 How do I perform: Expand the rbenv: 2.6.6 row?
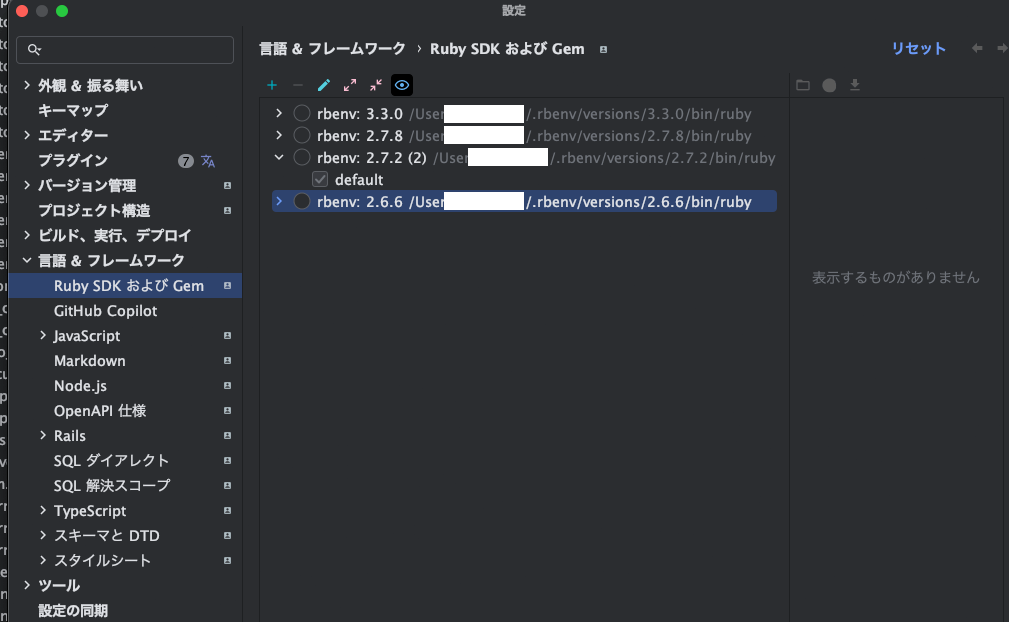279,201
